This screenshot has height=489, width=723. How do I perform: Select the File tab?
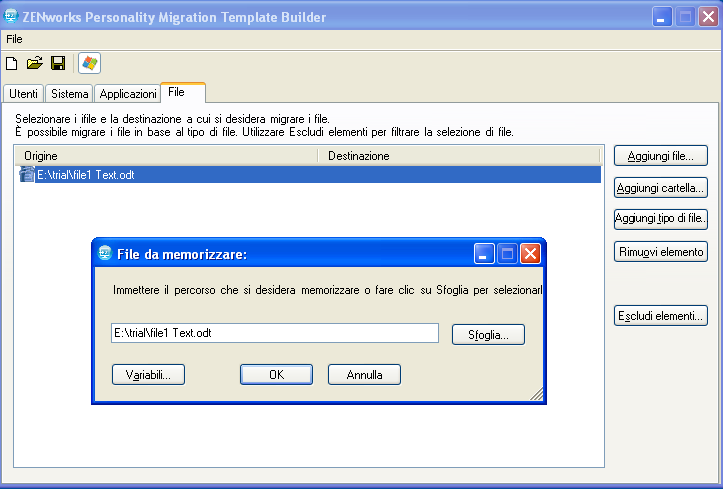[183, 93]
